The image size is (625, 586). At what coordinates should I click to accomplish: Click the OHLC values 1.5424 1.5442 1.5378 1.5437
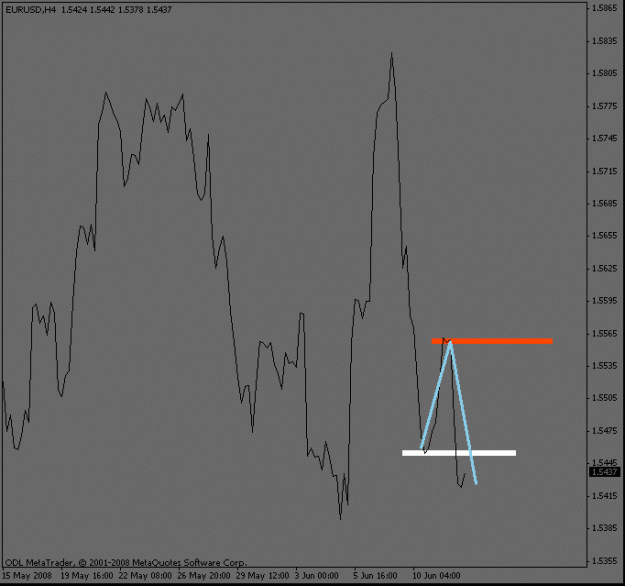(116, 10)
